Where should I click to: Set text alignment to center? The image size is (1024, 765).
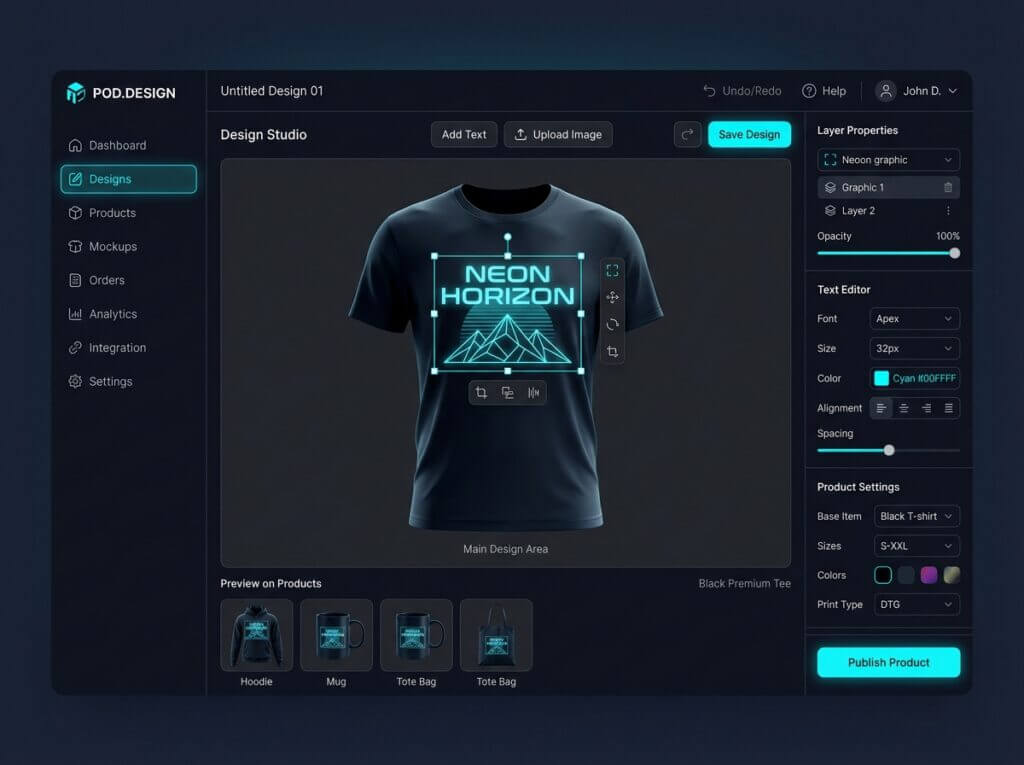pos(904,408)
